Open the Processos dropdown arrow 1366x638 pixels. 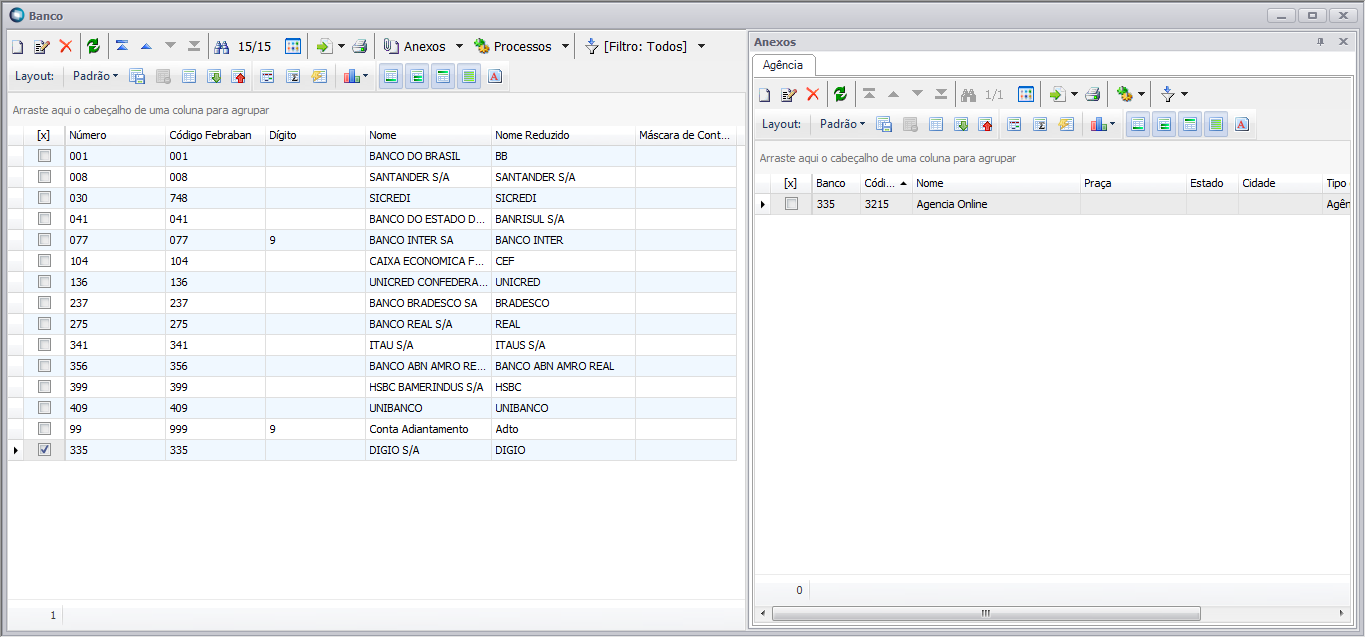(x=565, y=46)
